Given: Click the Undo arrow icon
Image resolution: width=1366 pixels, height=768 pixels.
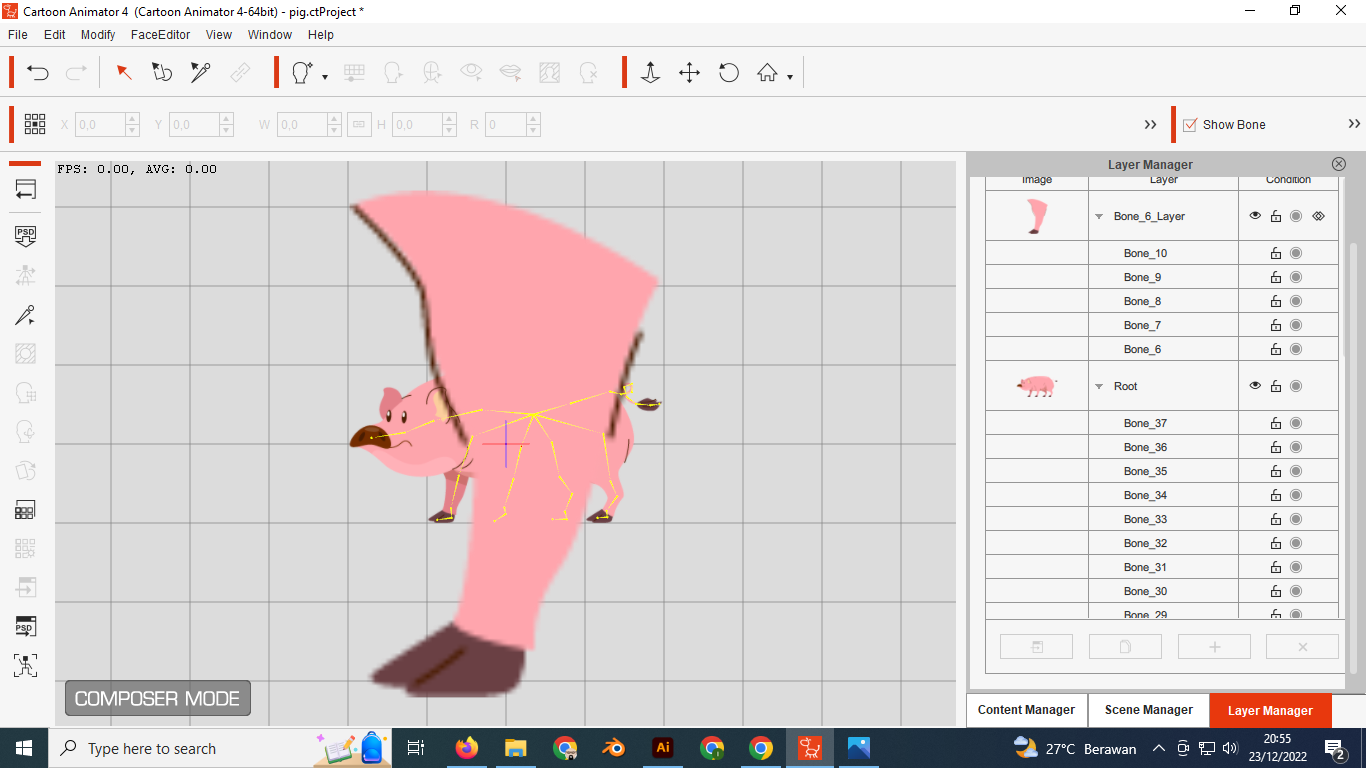Looking at the screenshot, I should click(38, 72).
